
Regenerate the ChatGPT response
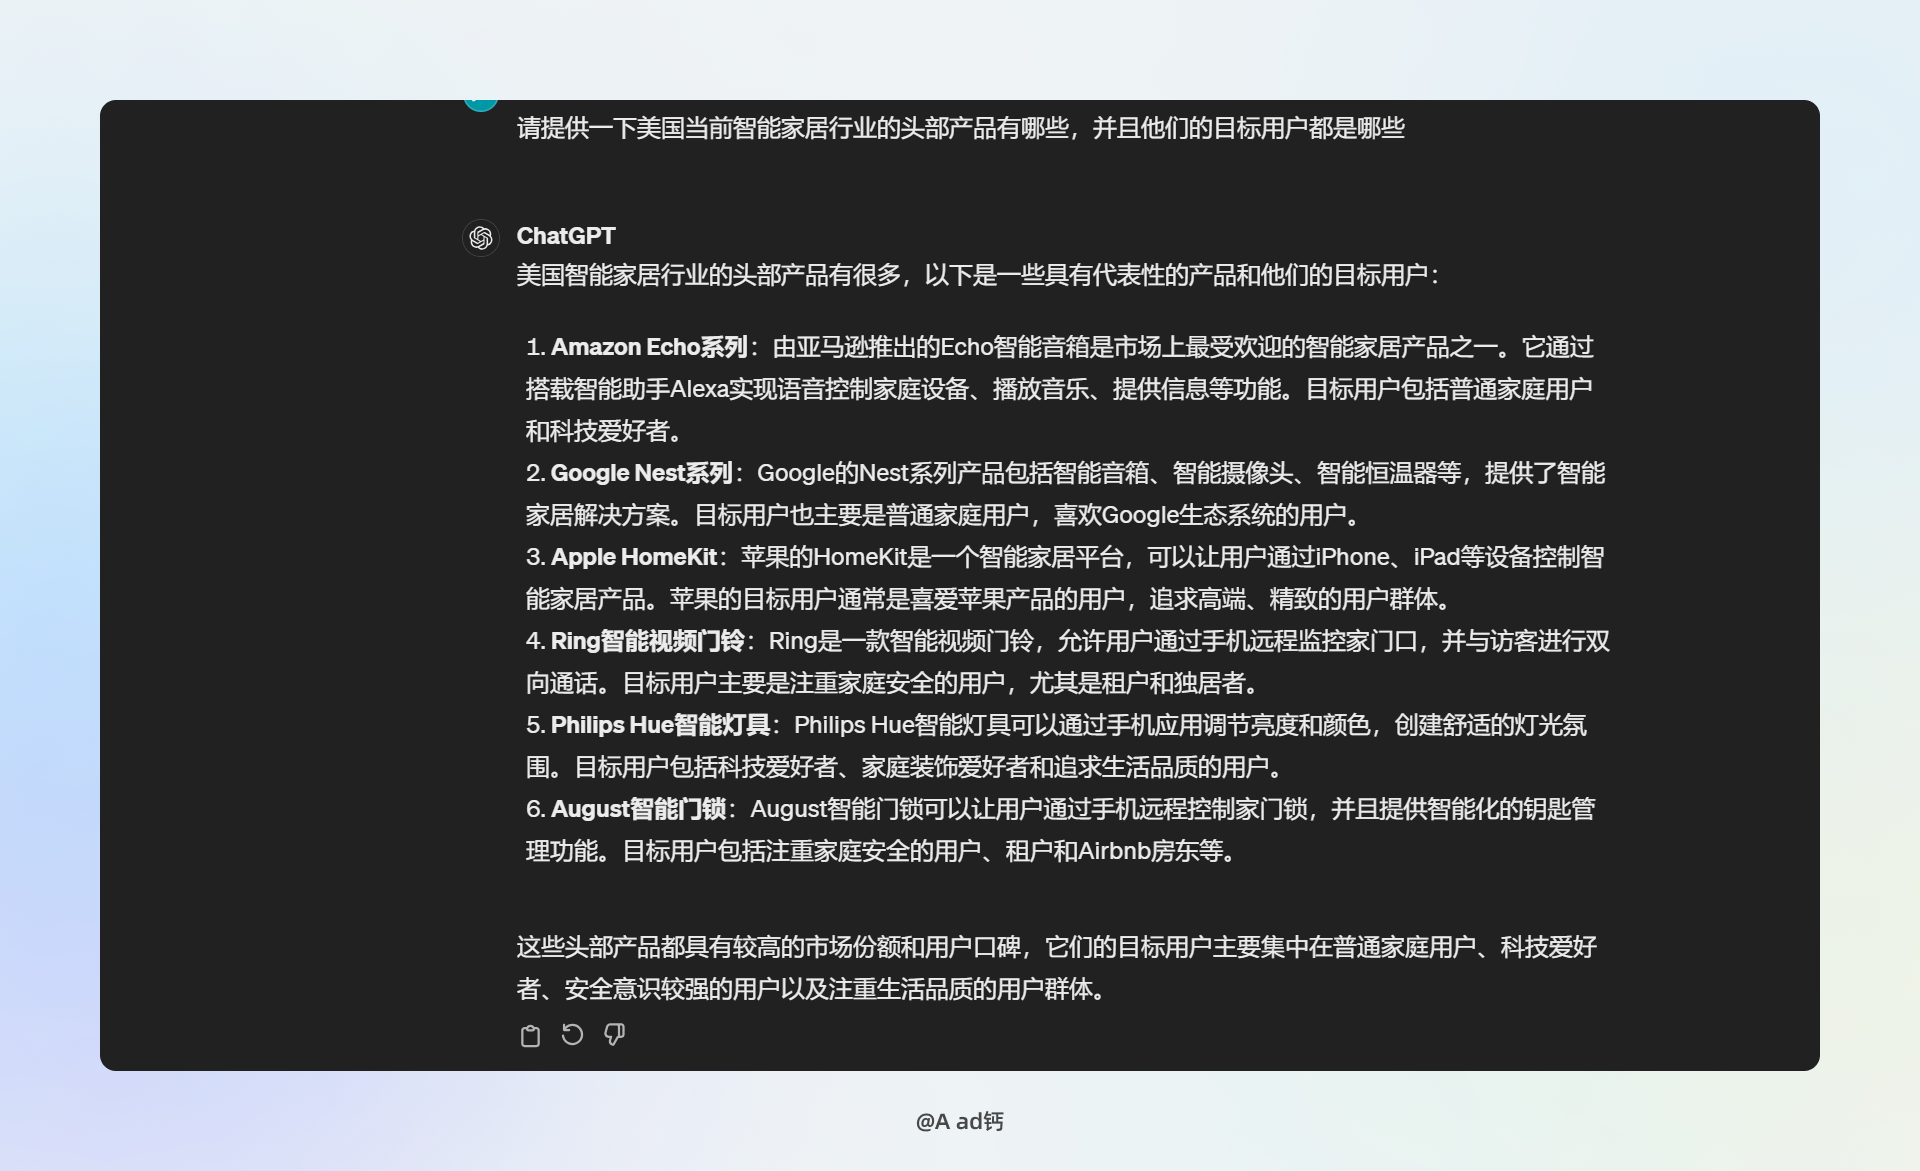[x=572, y=1035]
